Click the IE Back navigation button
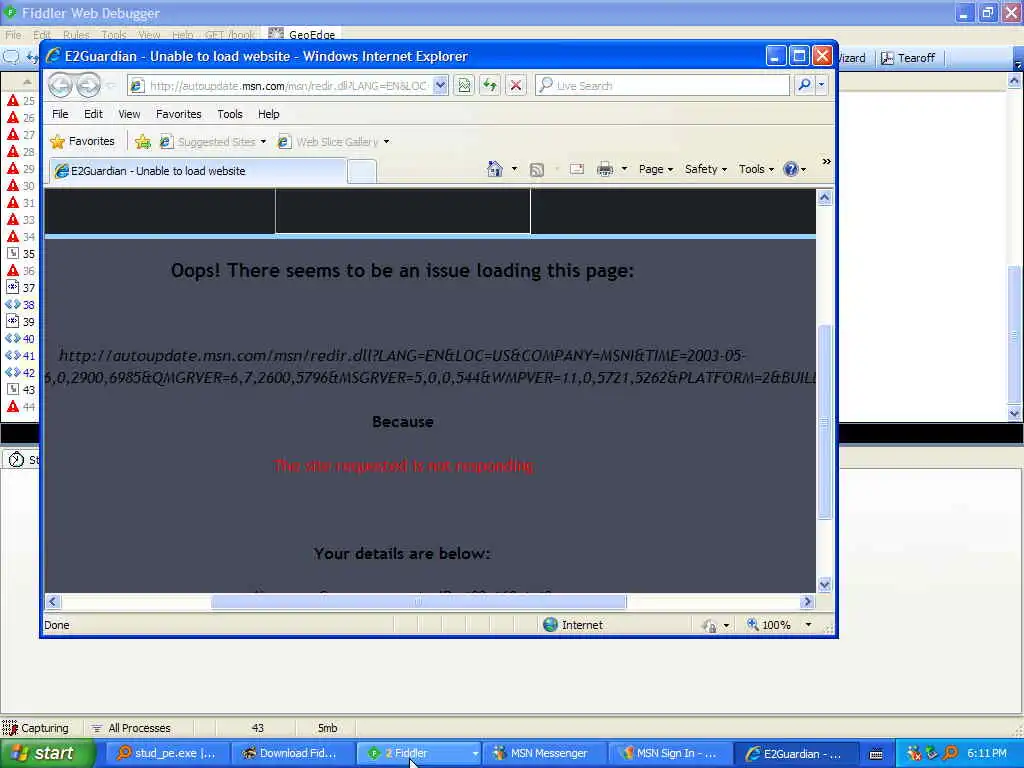This screenshot has width=1024, height=768. click(x=60, y=85)
